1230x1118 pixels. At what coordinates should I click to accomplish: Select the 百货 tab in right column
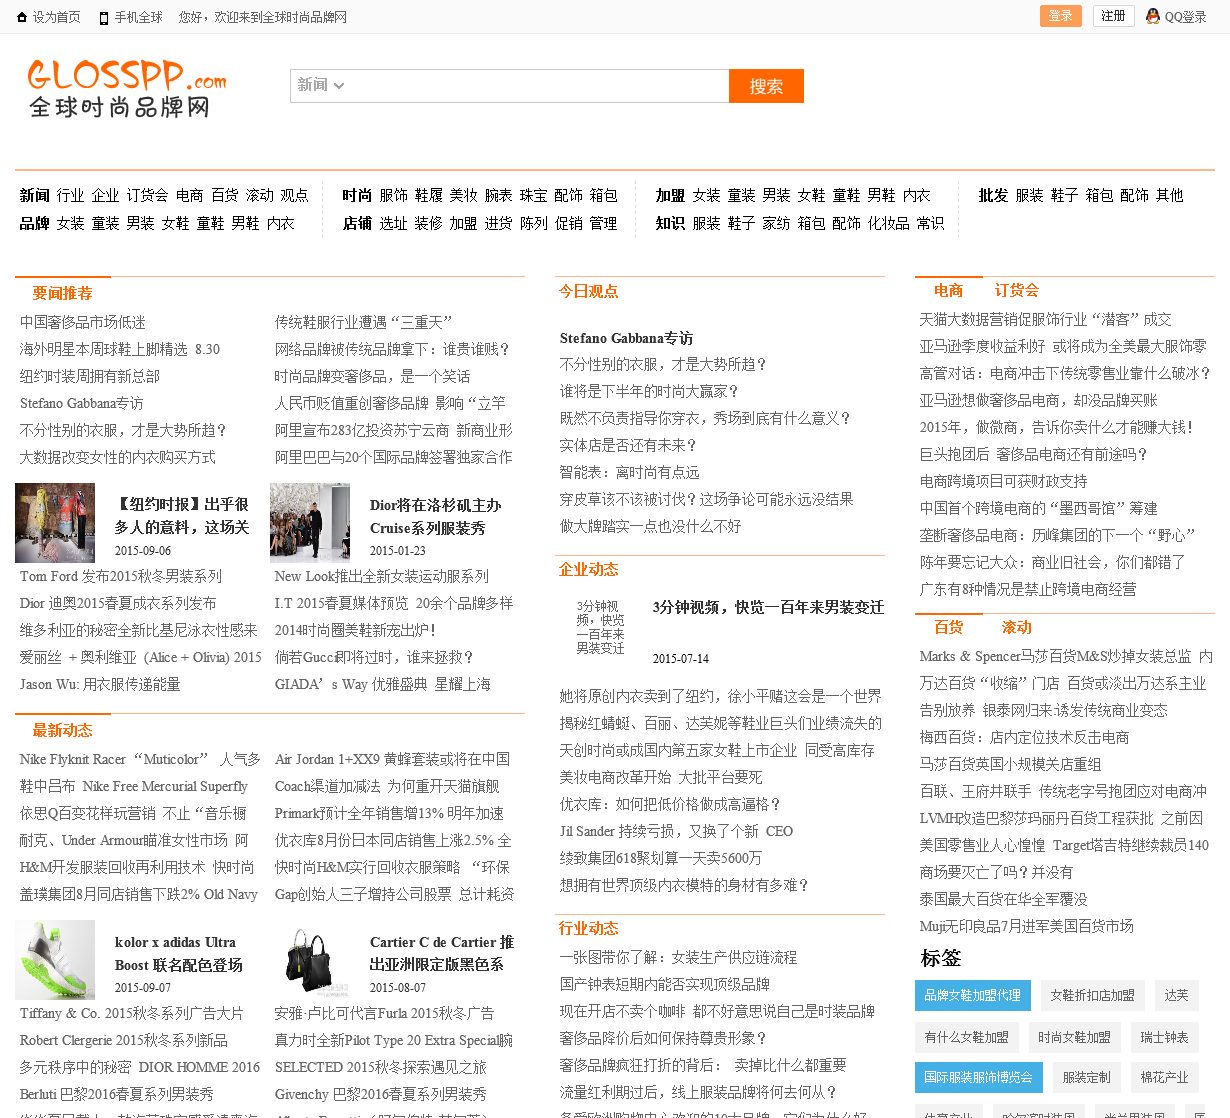(948, 627)
